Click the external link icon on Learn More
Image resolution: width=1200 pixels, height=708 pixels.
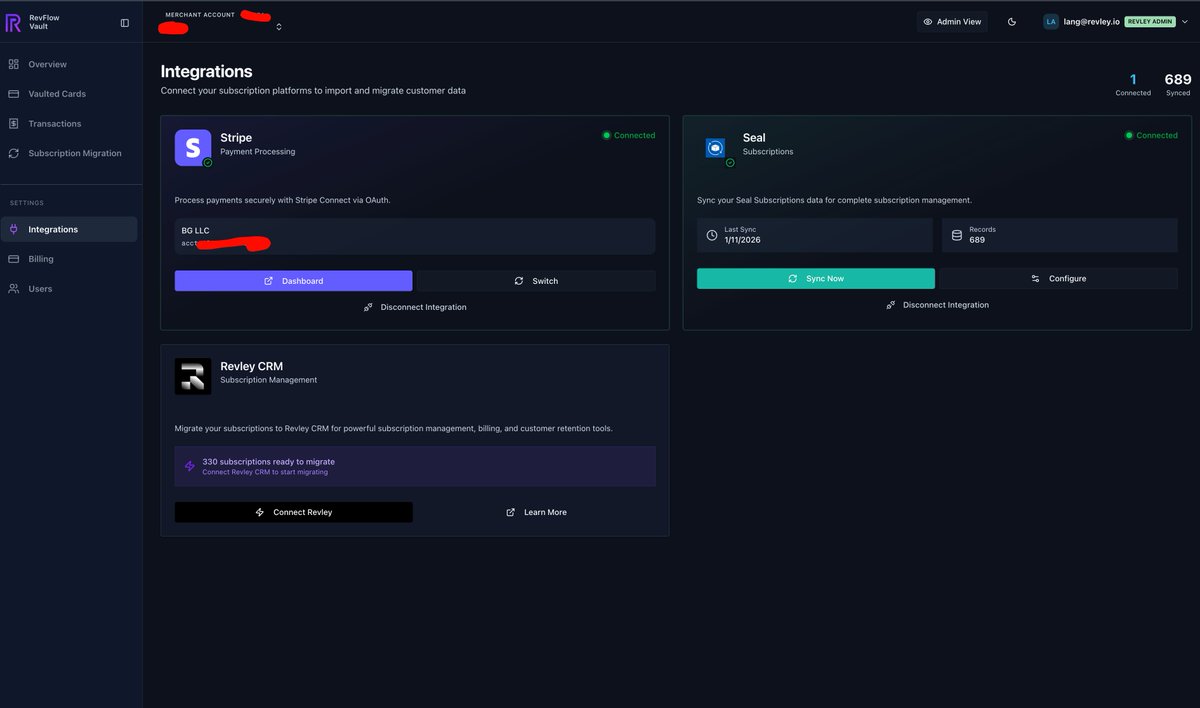(511, 512)
